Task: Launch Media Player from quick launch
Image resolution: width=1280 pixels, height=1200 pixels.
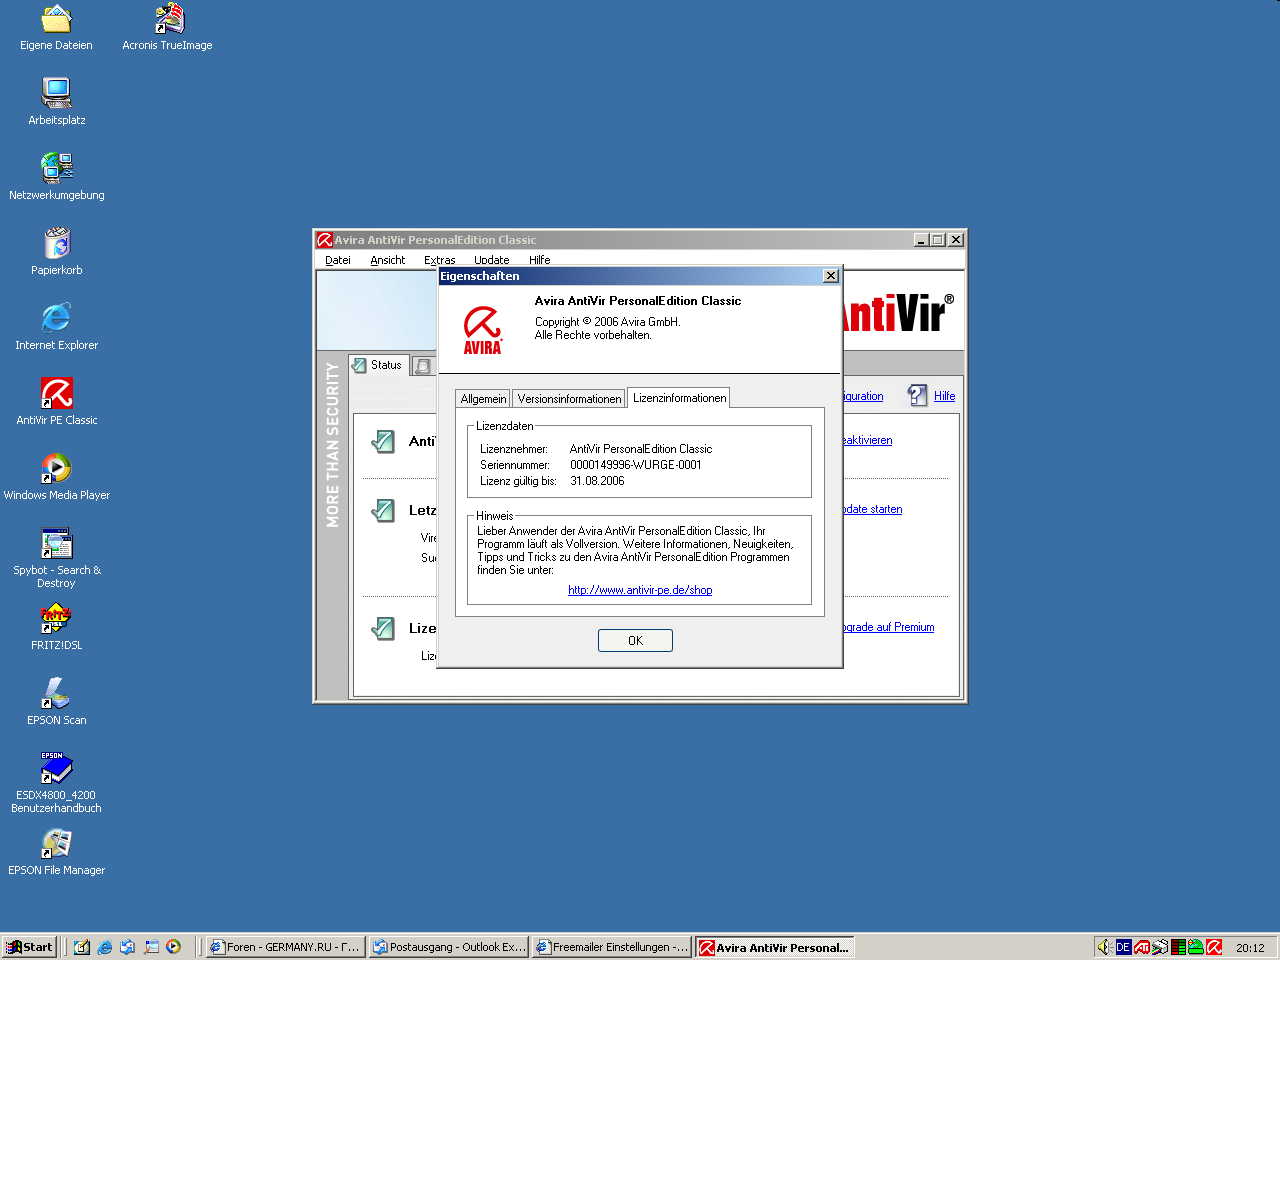Action: [174, 947]
